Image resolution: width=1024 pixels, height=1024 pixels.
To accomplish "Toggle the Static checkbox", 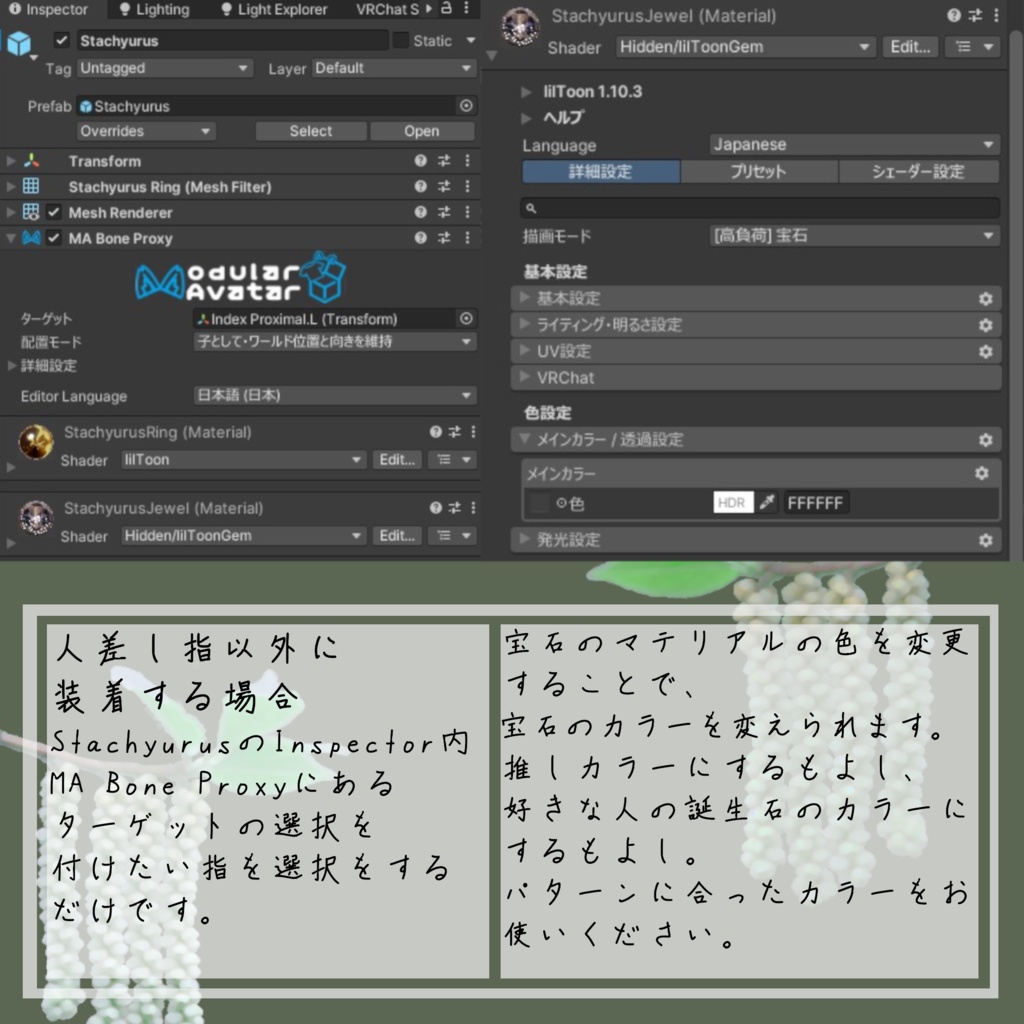I will coord(400,40).
